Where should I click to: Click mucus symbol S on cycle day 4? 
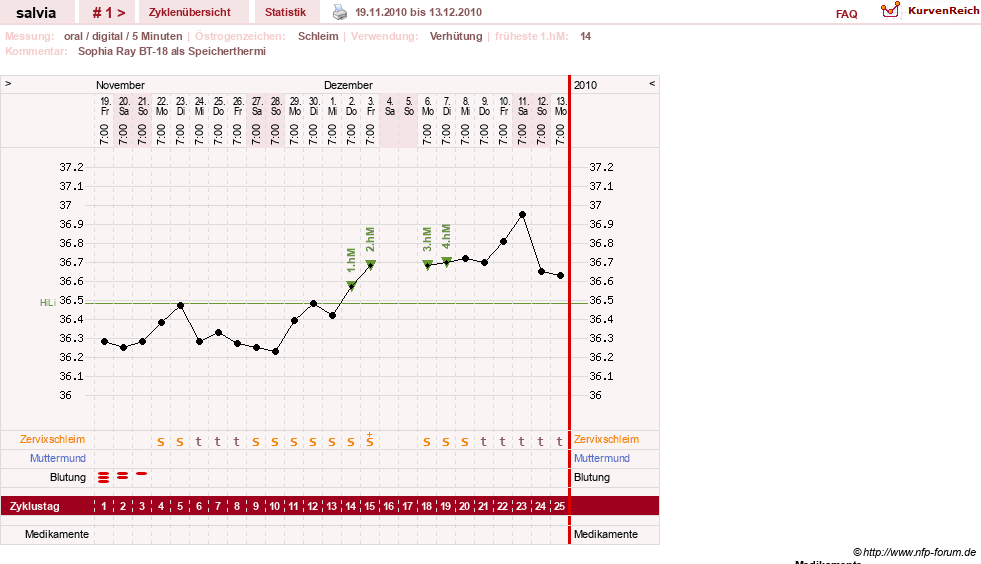pyautogui.click(x=161, y=442)
